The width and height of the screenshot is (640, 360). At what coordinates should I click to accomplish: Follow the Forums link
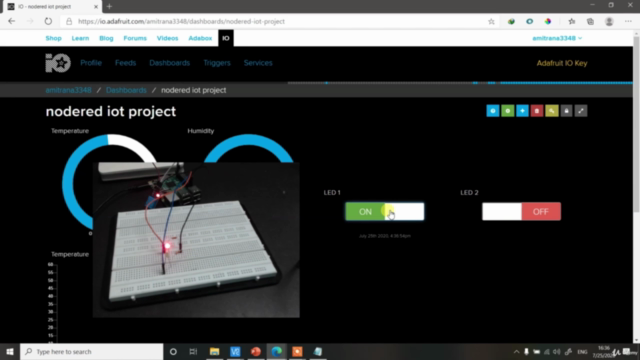pyautogui.click(x=135, y=38)
